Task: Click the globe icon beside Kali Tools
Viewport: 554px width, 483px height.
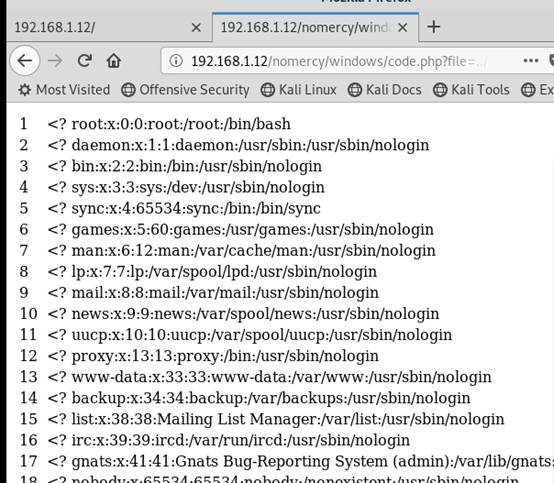Action: tap(440, 90)
